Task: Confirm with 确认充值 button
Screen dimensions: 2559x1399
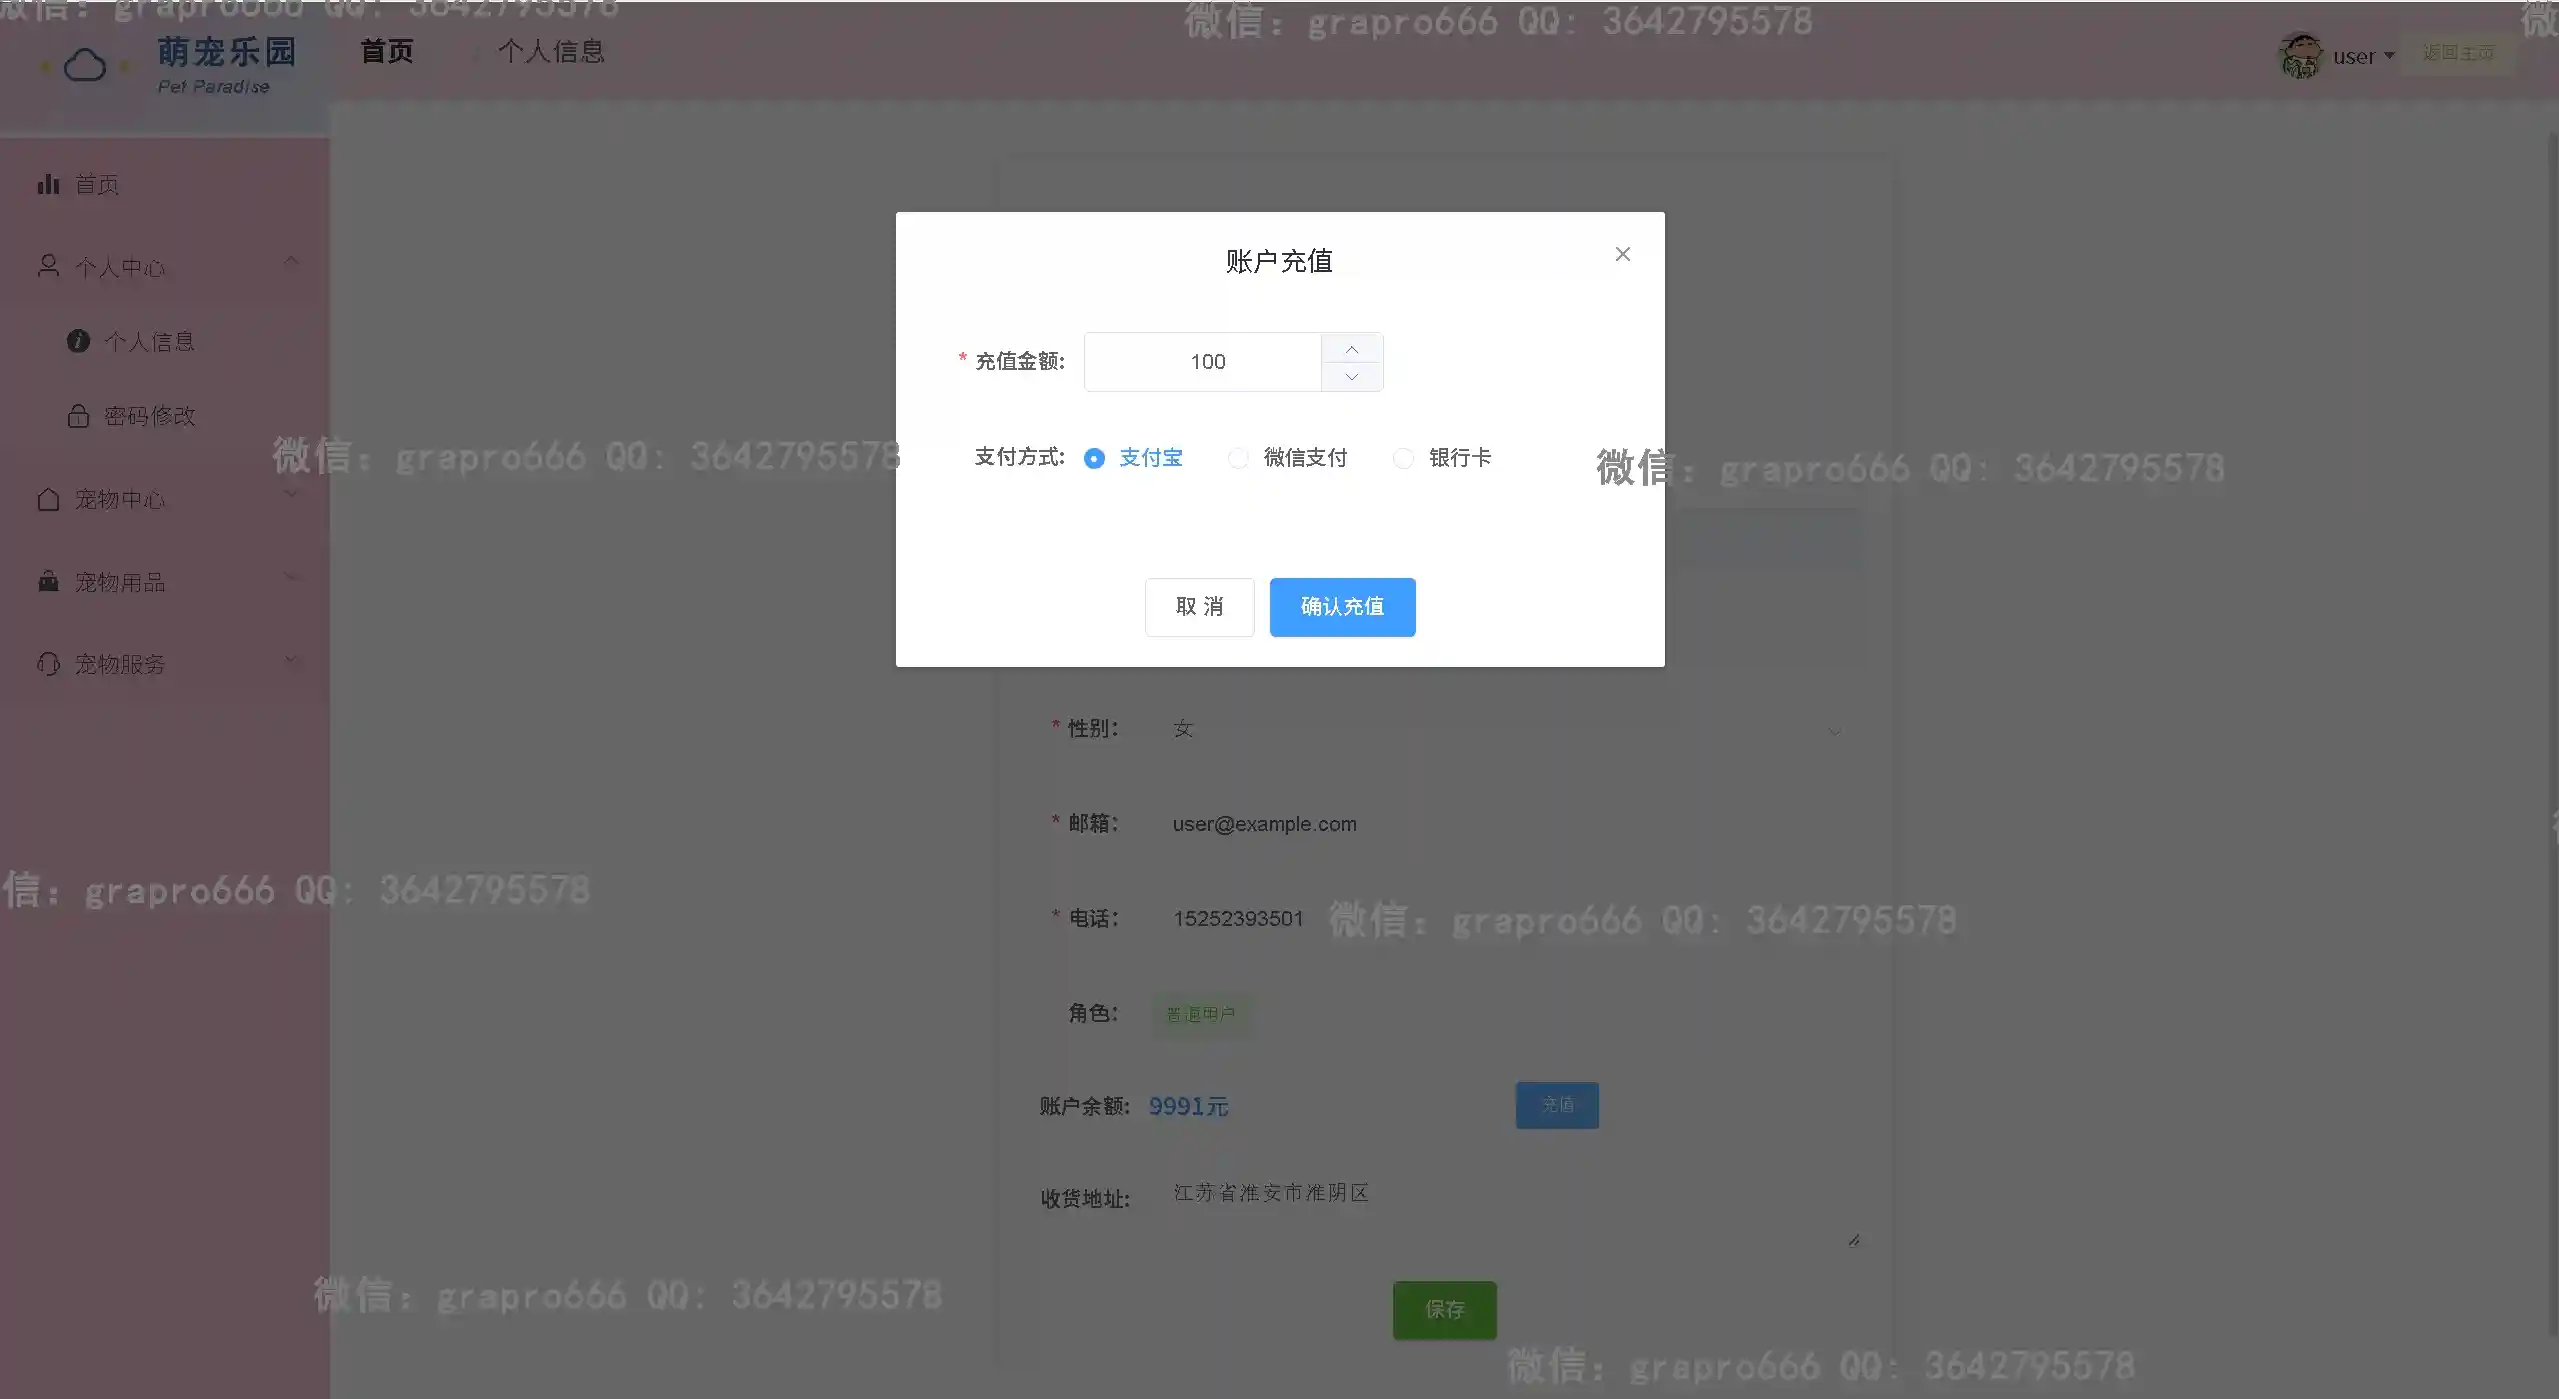Action: 1342,607
